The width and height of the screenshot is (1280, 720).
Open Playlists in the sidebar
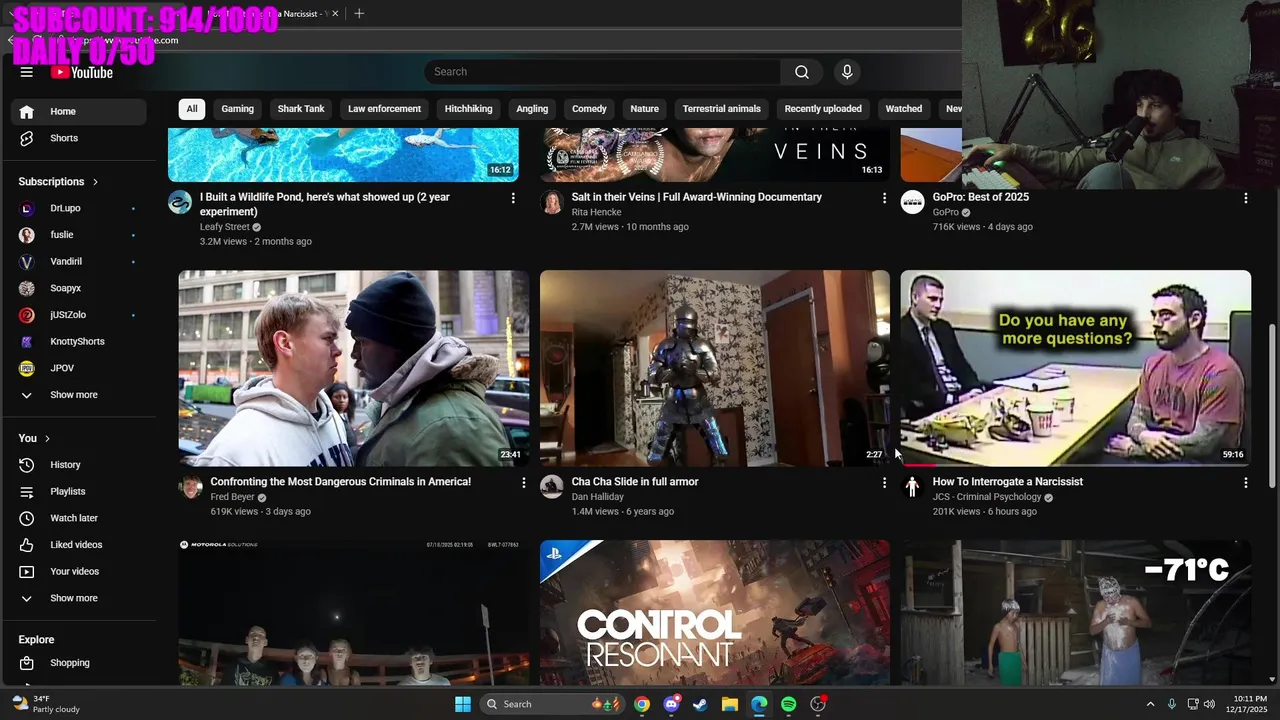pos(78,492)
